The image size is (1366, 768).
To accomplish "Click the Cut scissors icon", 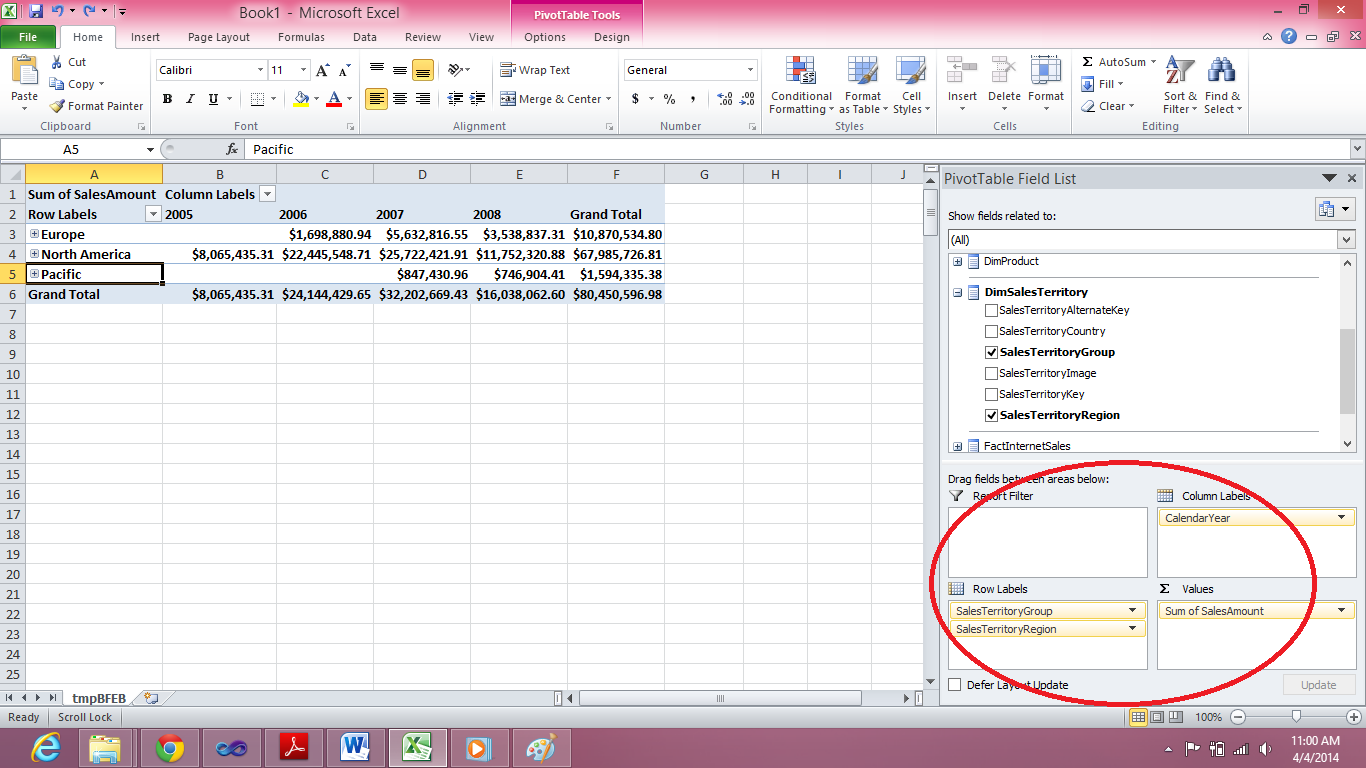I will click(56, 62).
